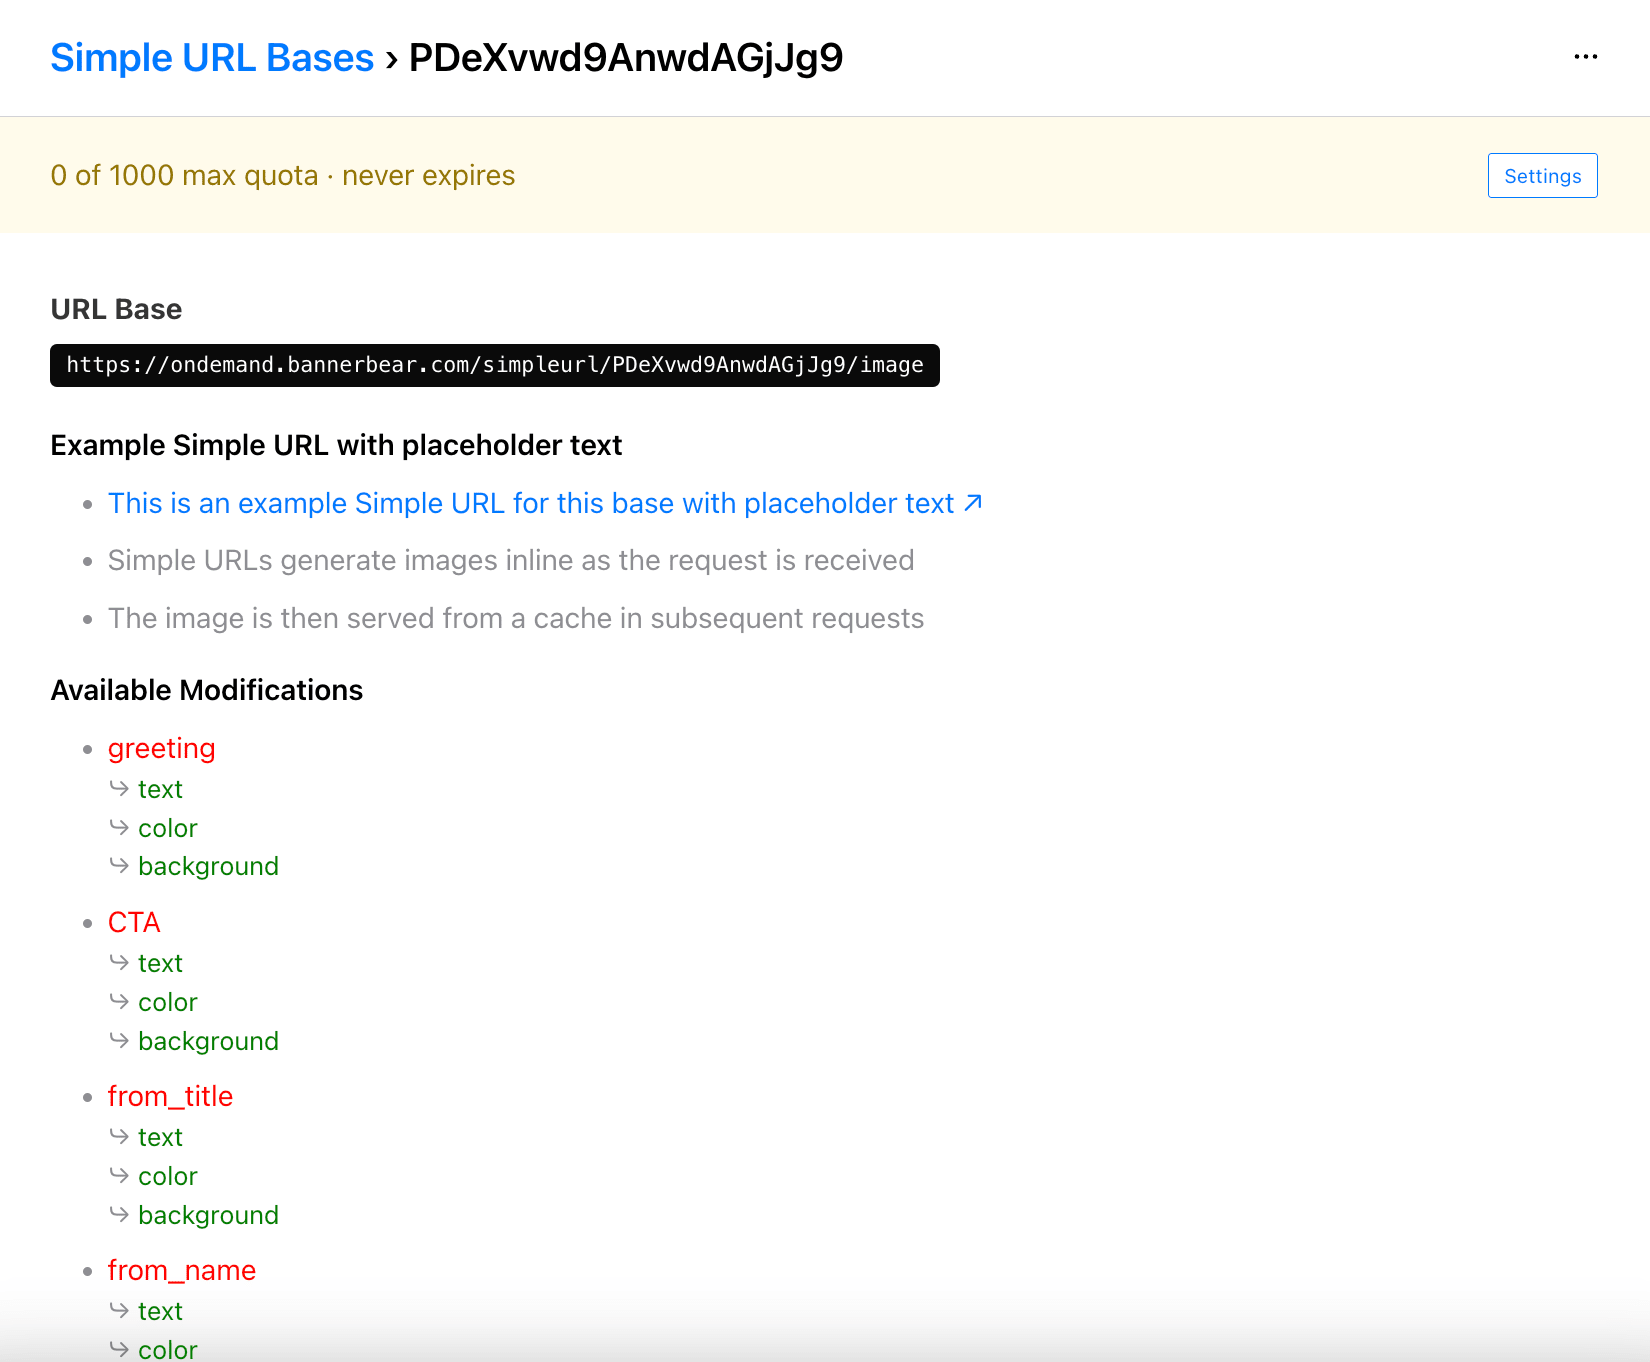Select the greeting modification

[x=161, y=748]
